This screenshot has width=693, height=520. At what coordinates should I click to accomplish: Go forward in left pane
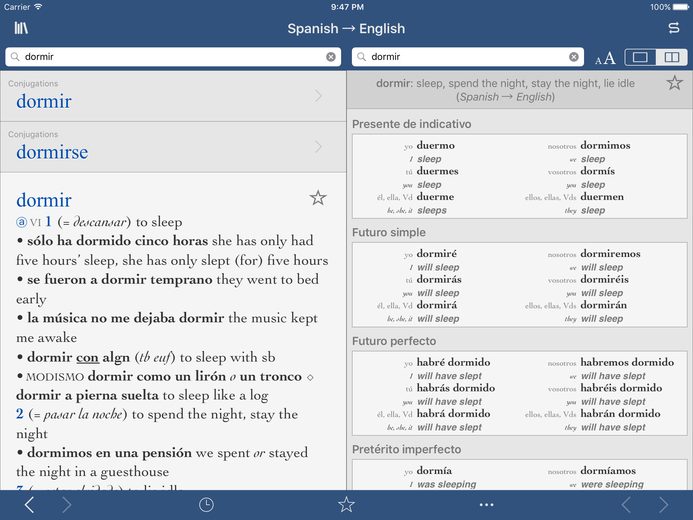(x=66, y=505)
